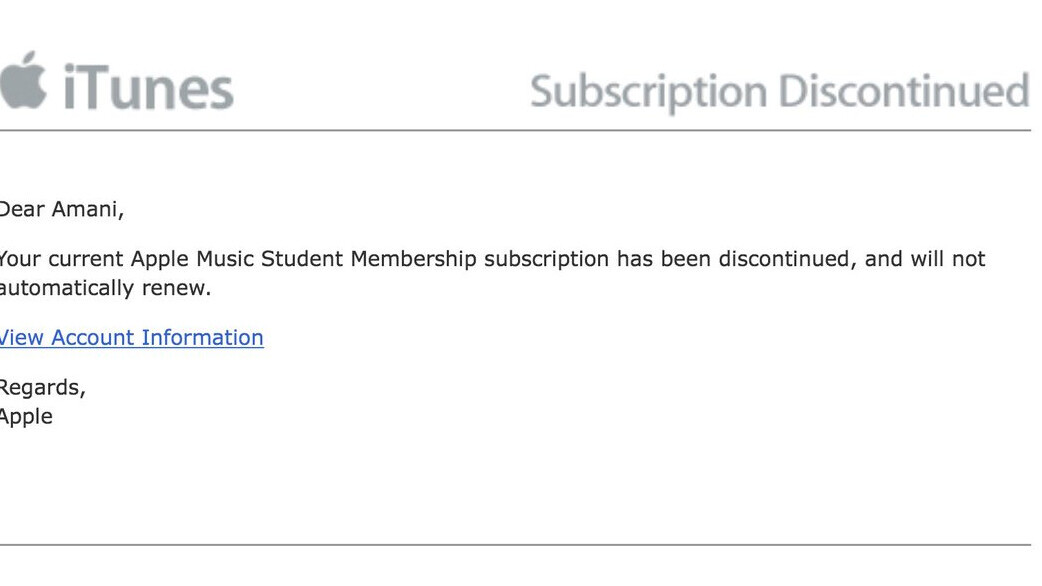Click the "Apple" signature below Regards
Image resolution: width=1042 pixels, height=586 pixels.
[26, 417]
